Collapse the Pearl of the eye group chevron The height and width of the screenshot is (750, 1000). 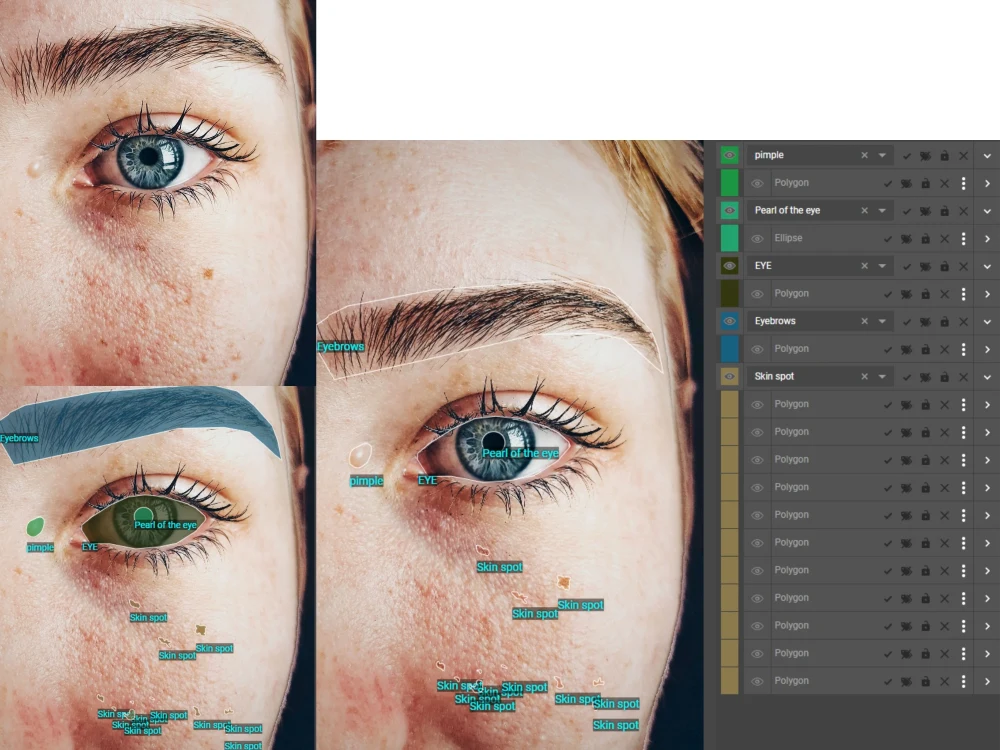(988, 210)
